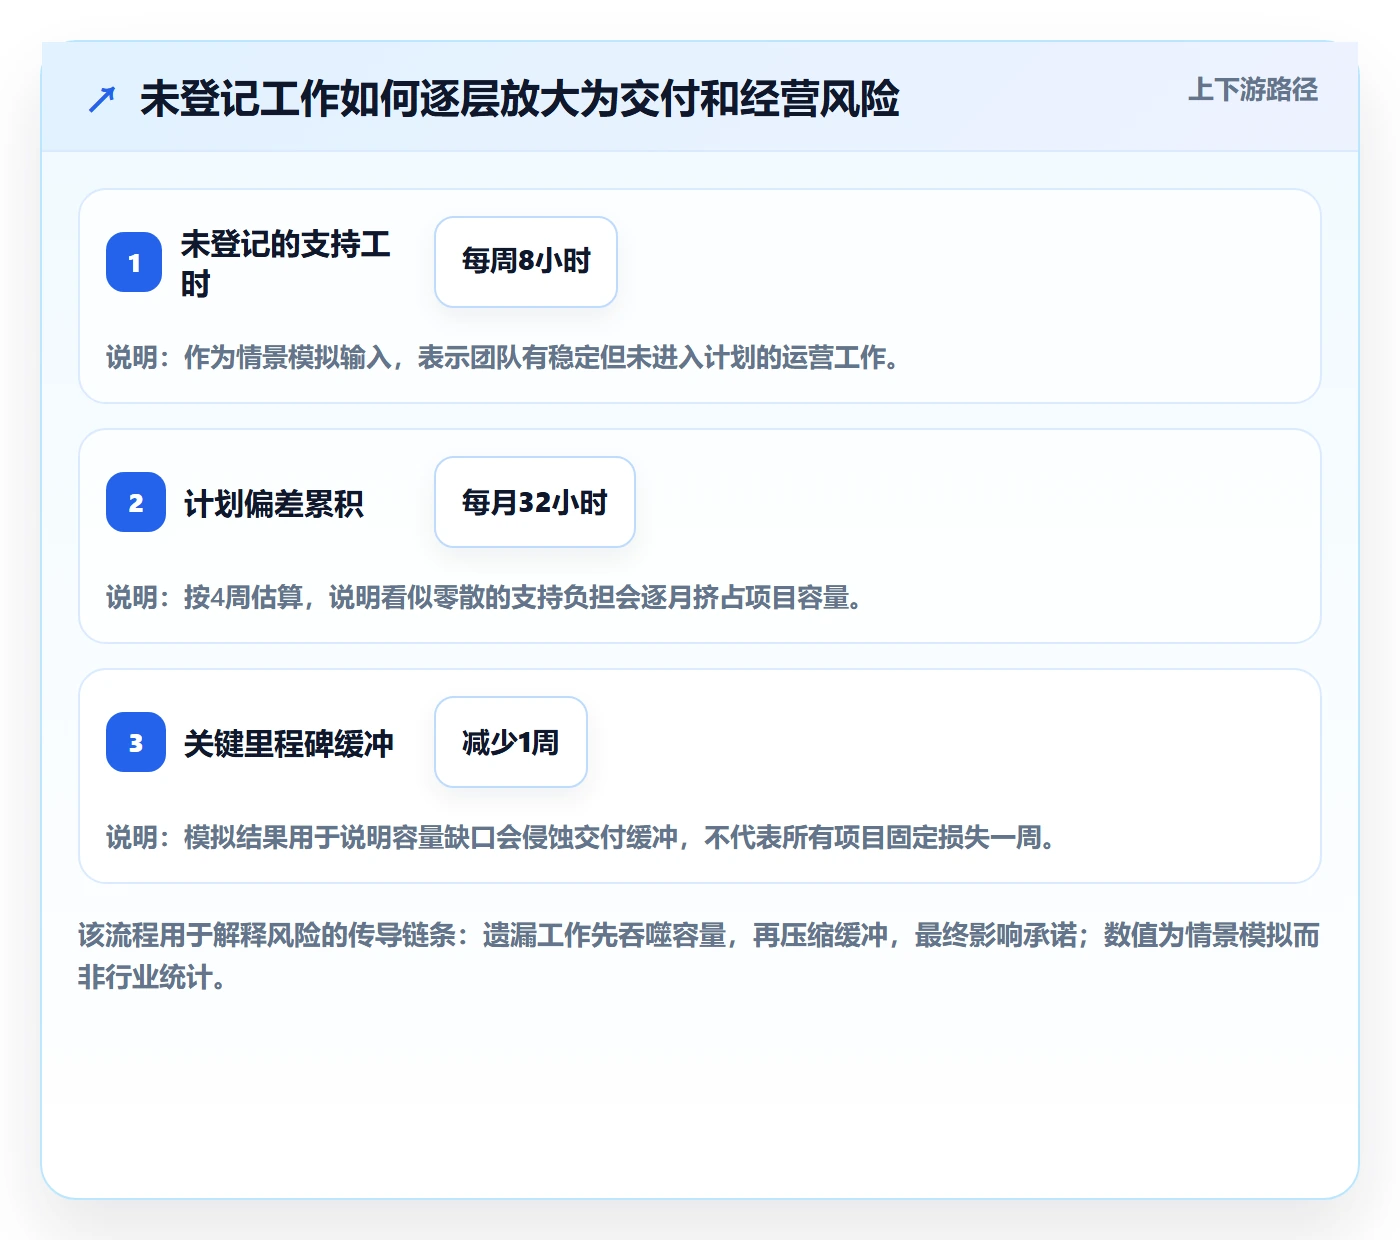Click the step 1 number badge
The height and width of the screenshot is (1240, 1400).
[x=134, y=262]
